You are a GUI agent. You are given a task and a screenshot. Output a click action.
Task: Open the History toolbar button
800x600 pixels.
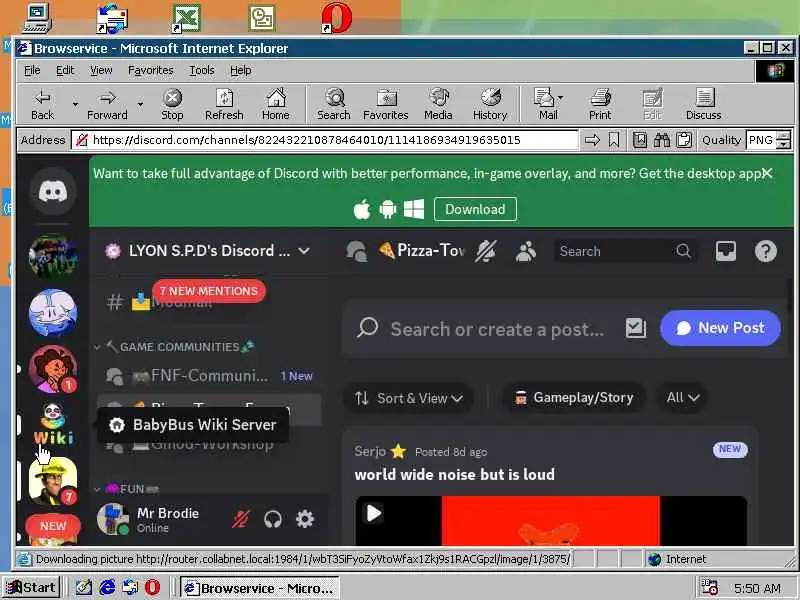pos(490,105)
